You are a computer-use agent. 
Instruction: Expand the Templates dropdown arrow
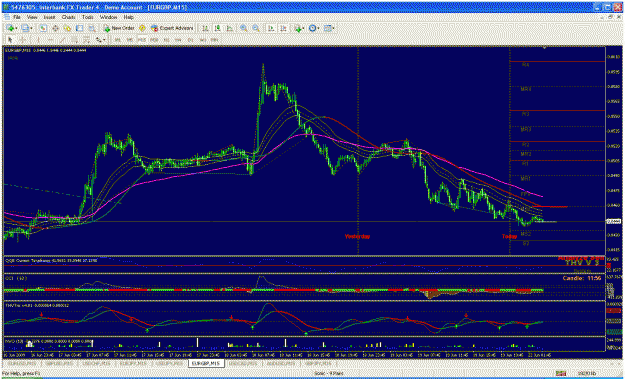point(333,28)
